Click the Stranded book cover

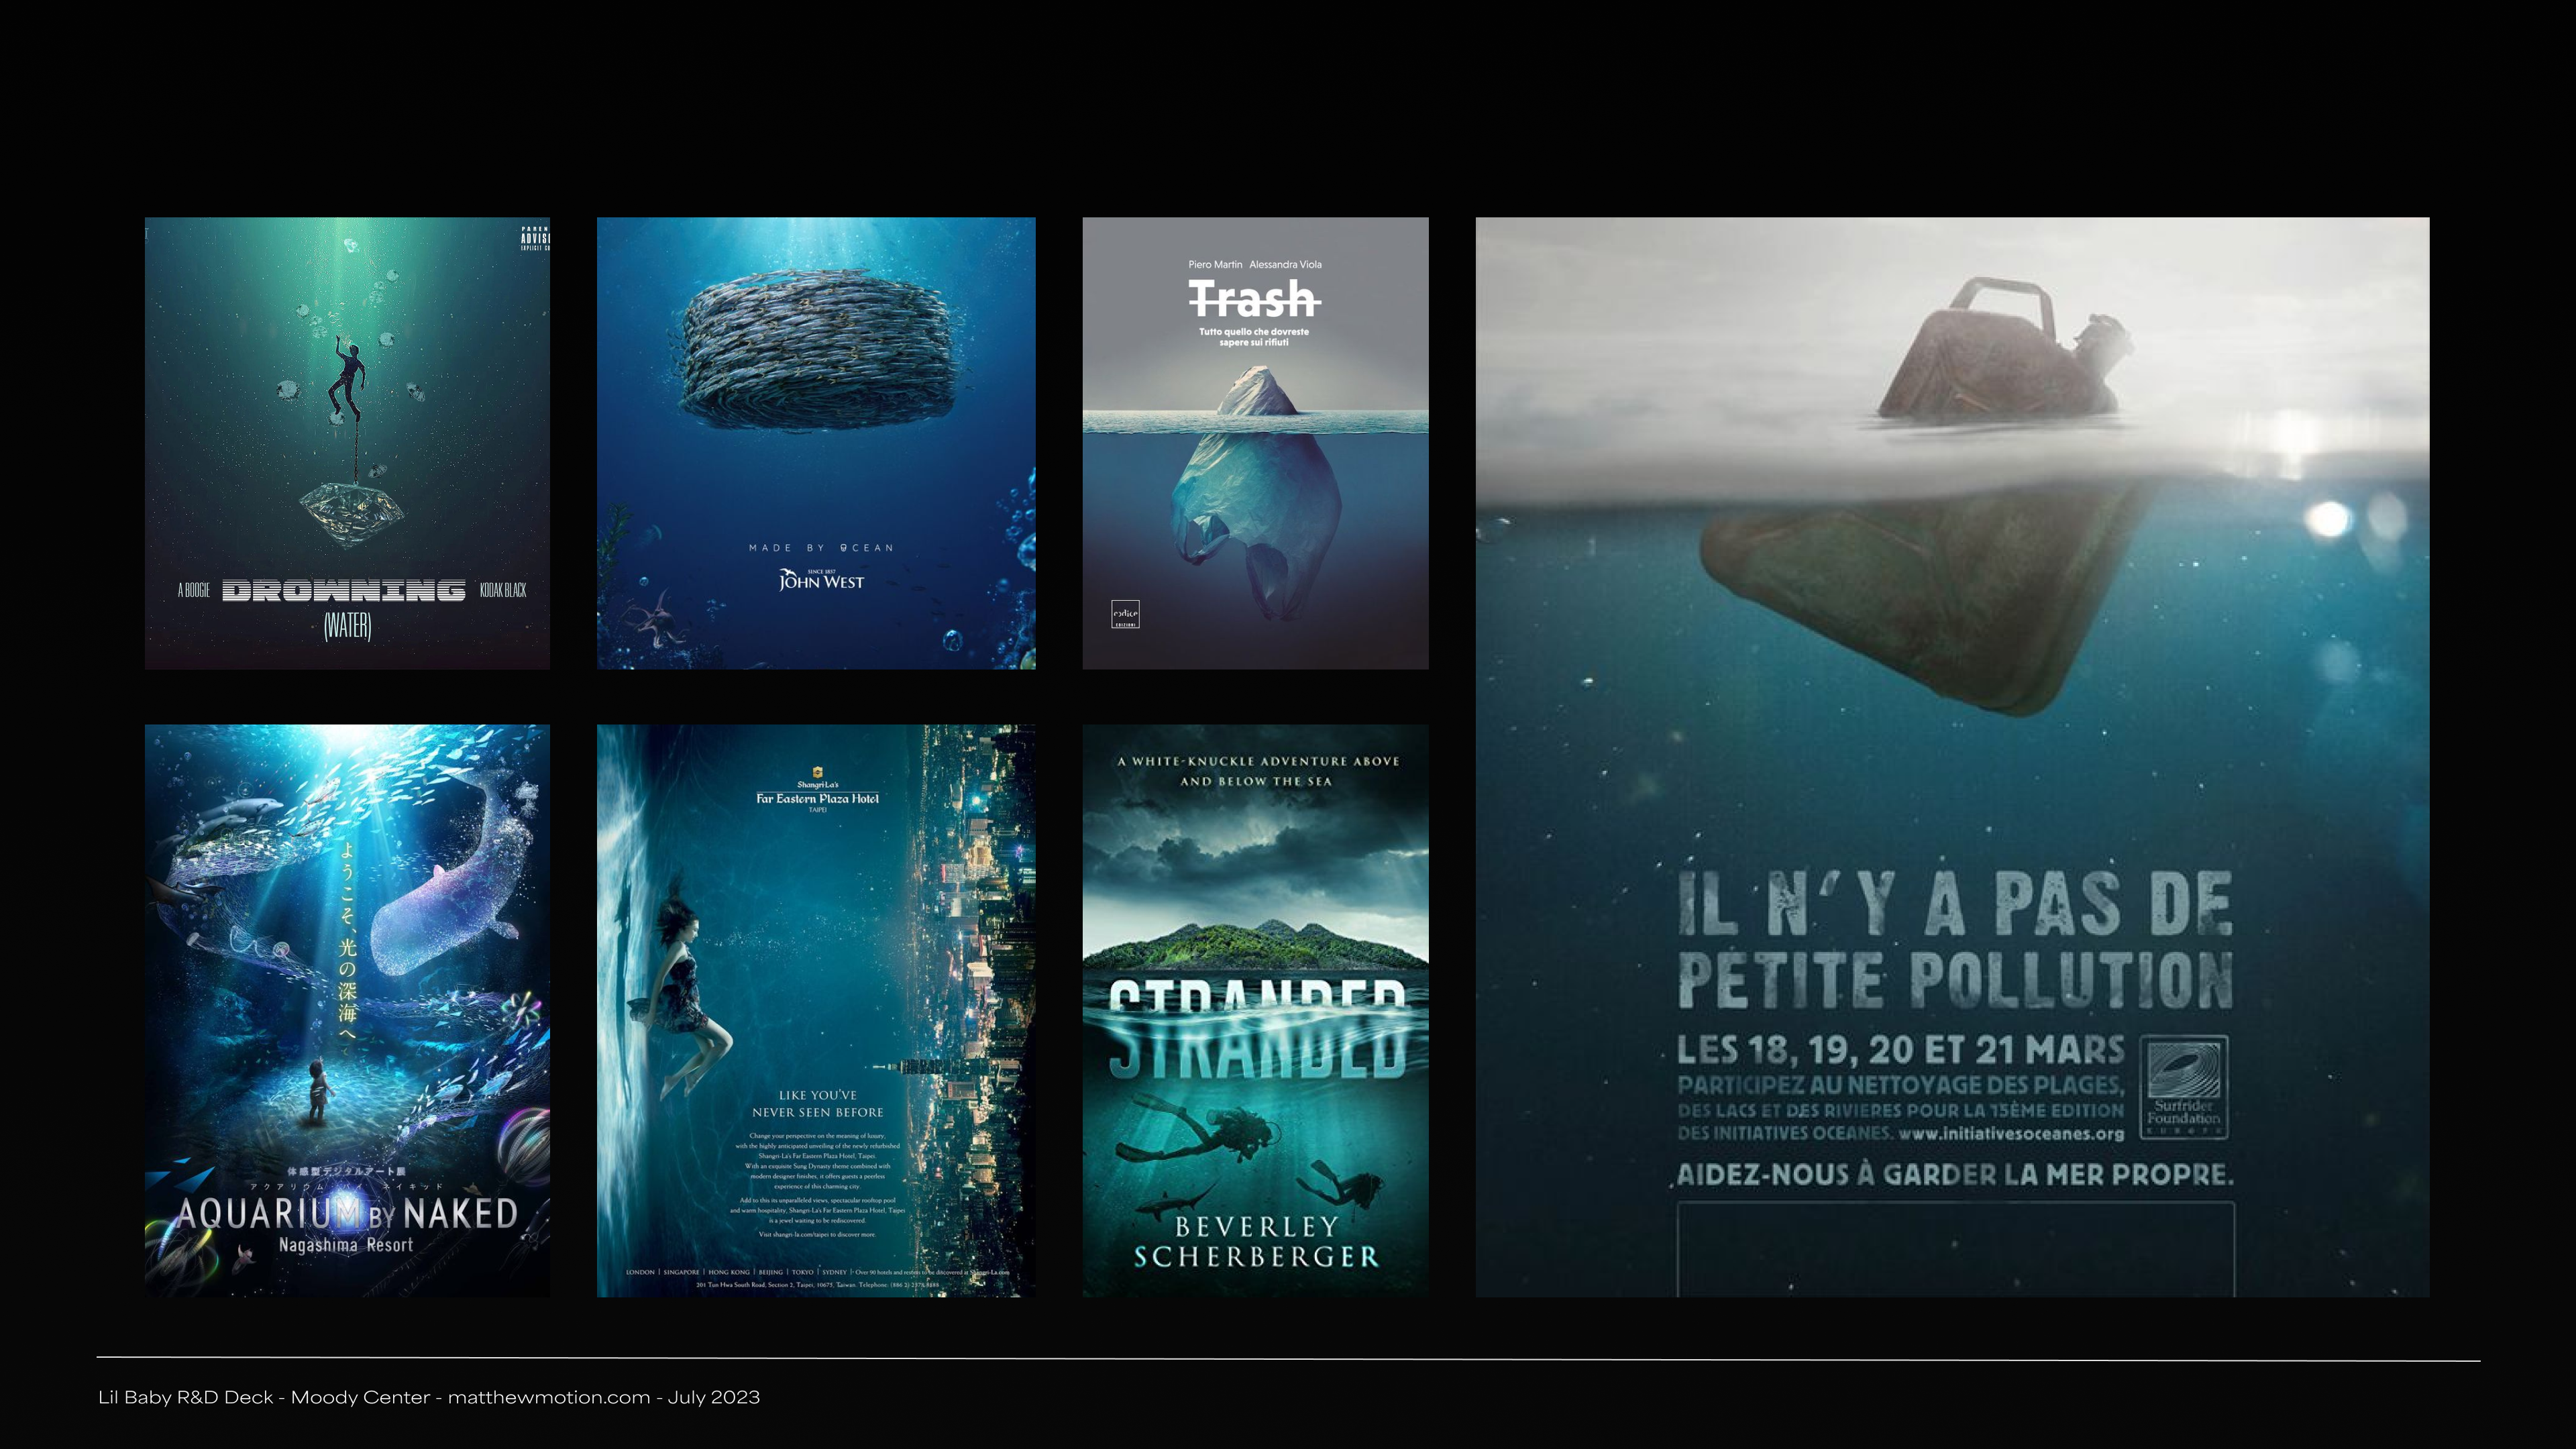coord(1255,1010)
